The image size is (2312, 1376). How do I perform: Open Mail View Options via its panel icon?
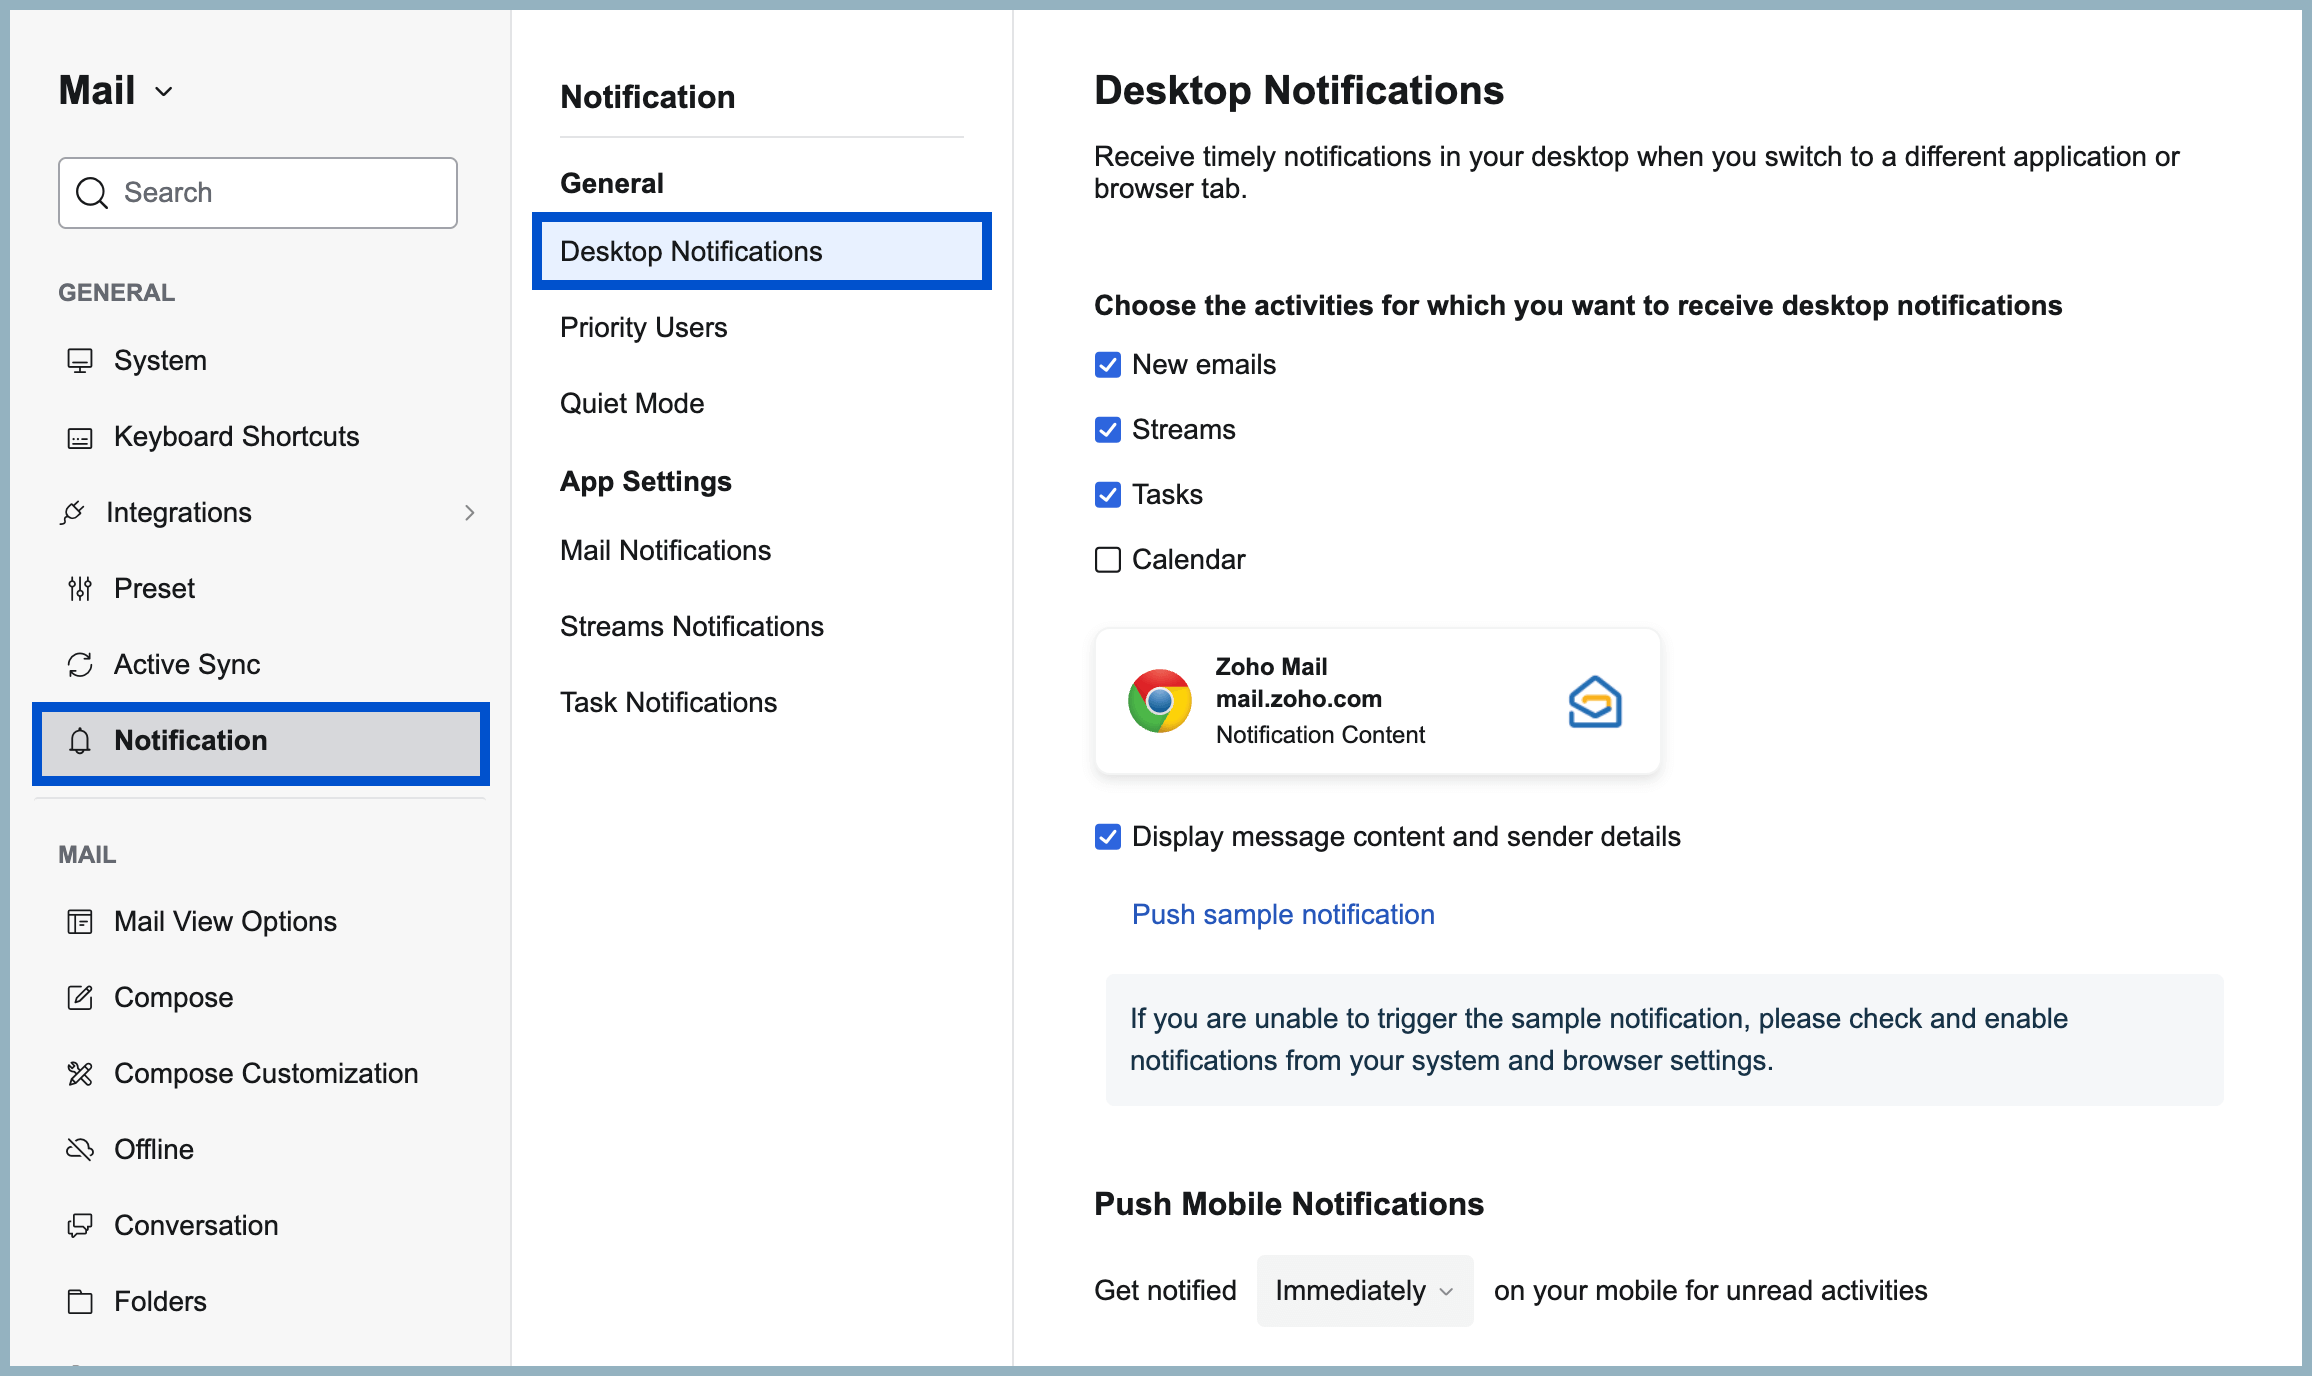[80, 921]
